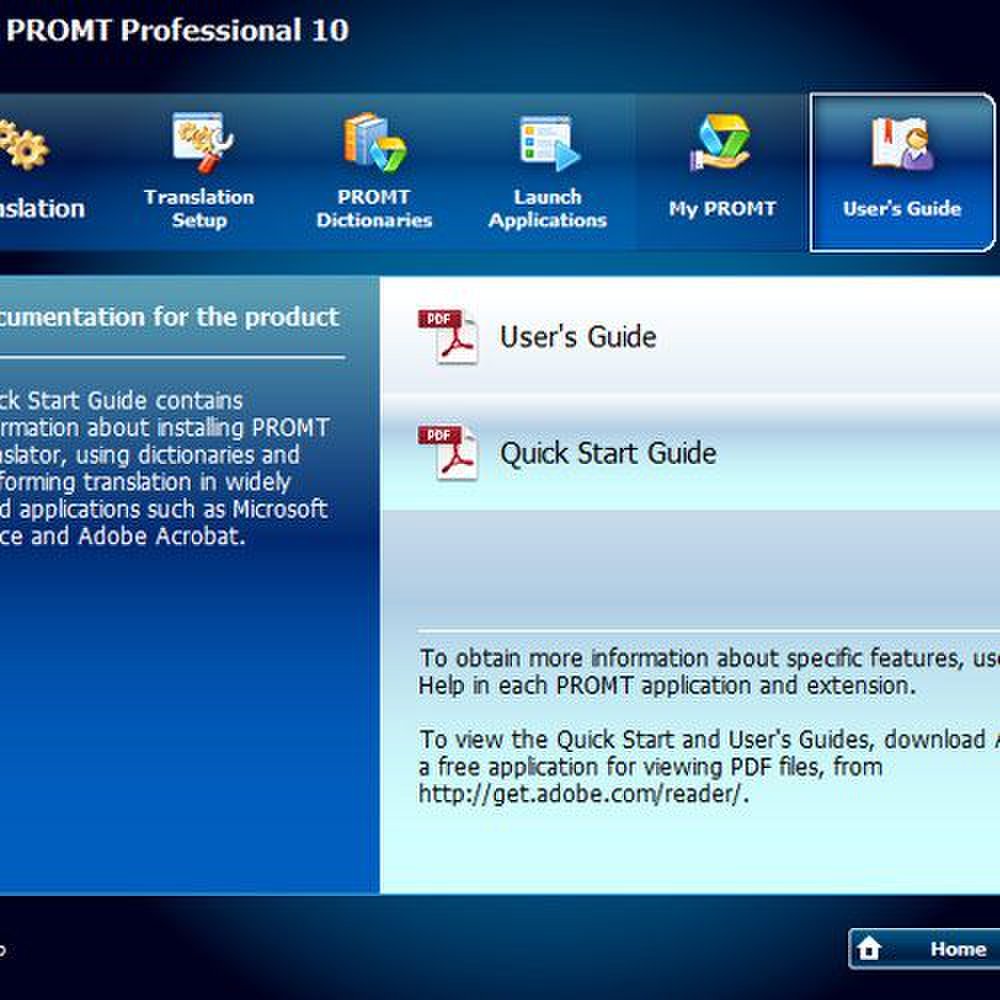Open the Translation tab label

coord(42,209)
